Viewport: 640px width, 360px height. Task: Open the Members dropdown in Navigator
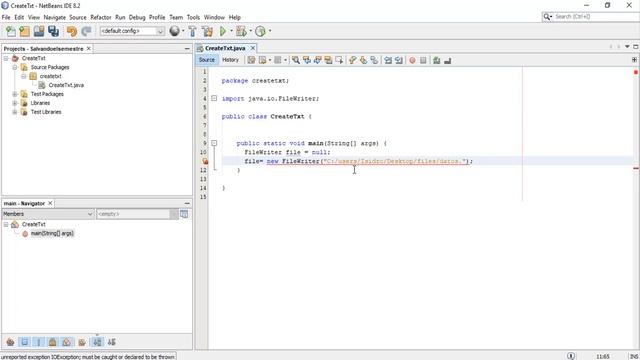click(48, 214)
